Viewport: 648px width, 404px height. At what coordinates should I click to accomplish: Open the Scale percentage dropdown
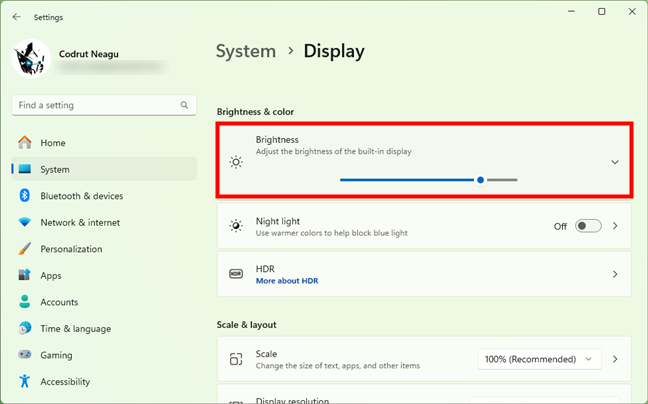click(x=539, y=359)
